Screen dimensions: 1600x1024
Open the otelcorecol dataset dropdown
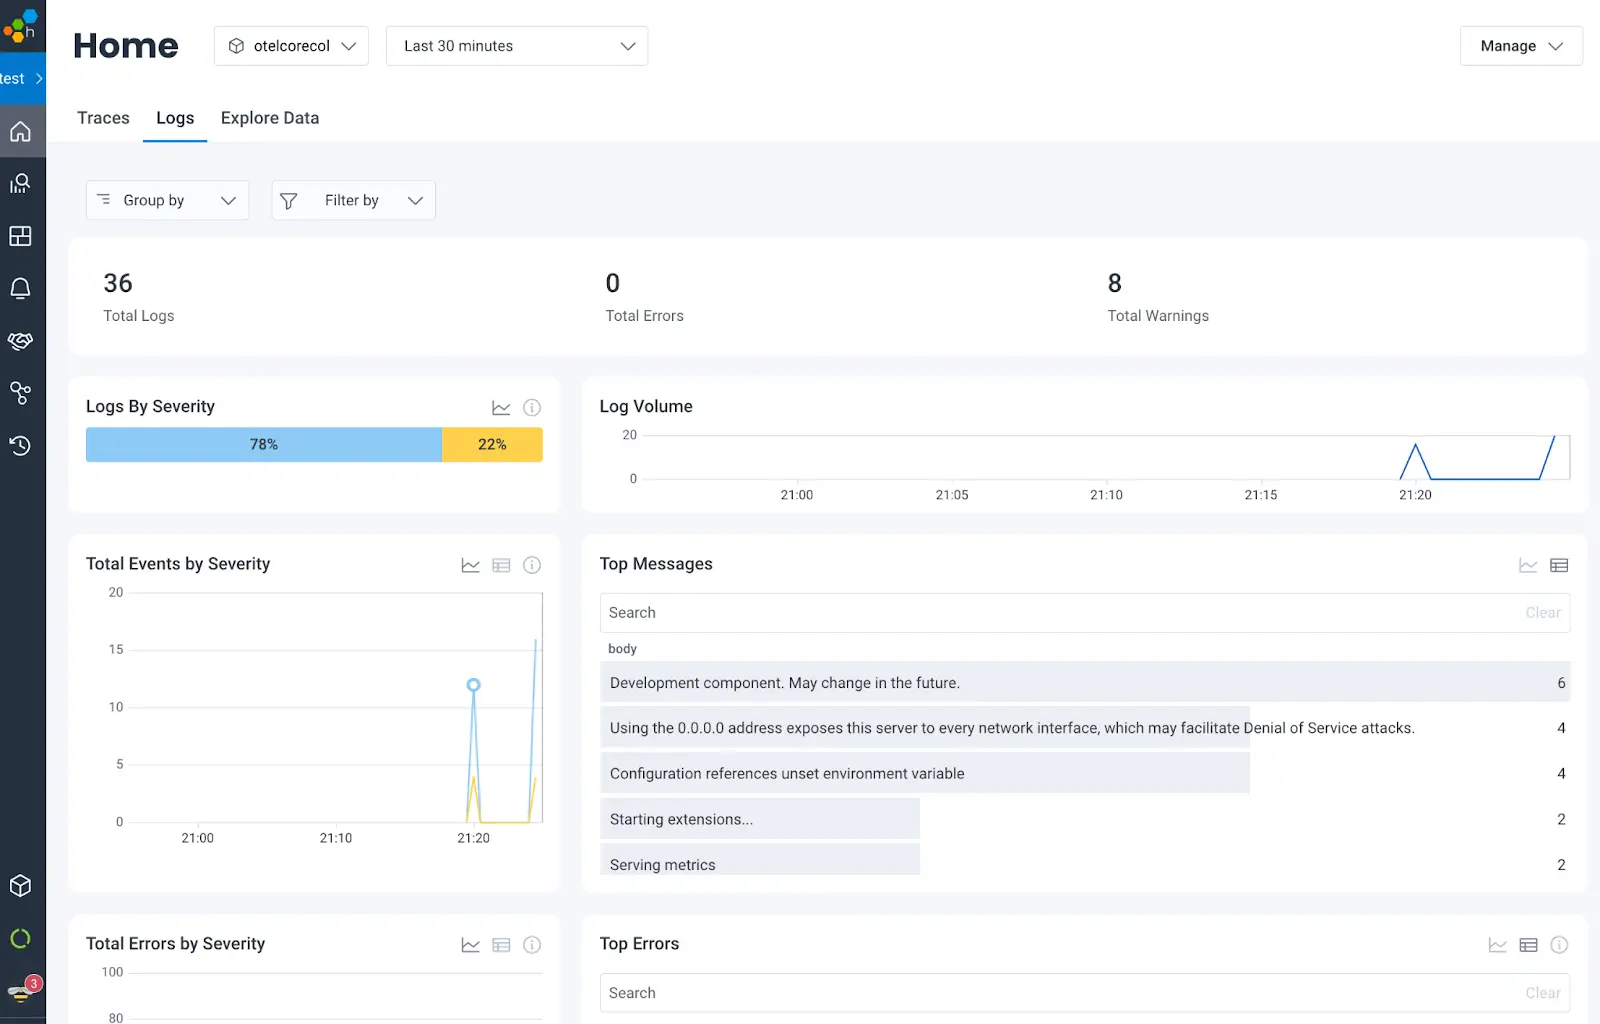pyautogui.click(x=291, y=46)
